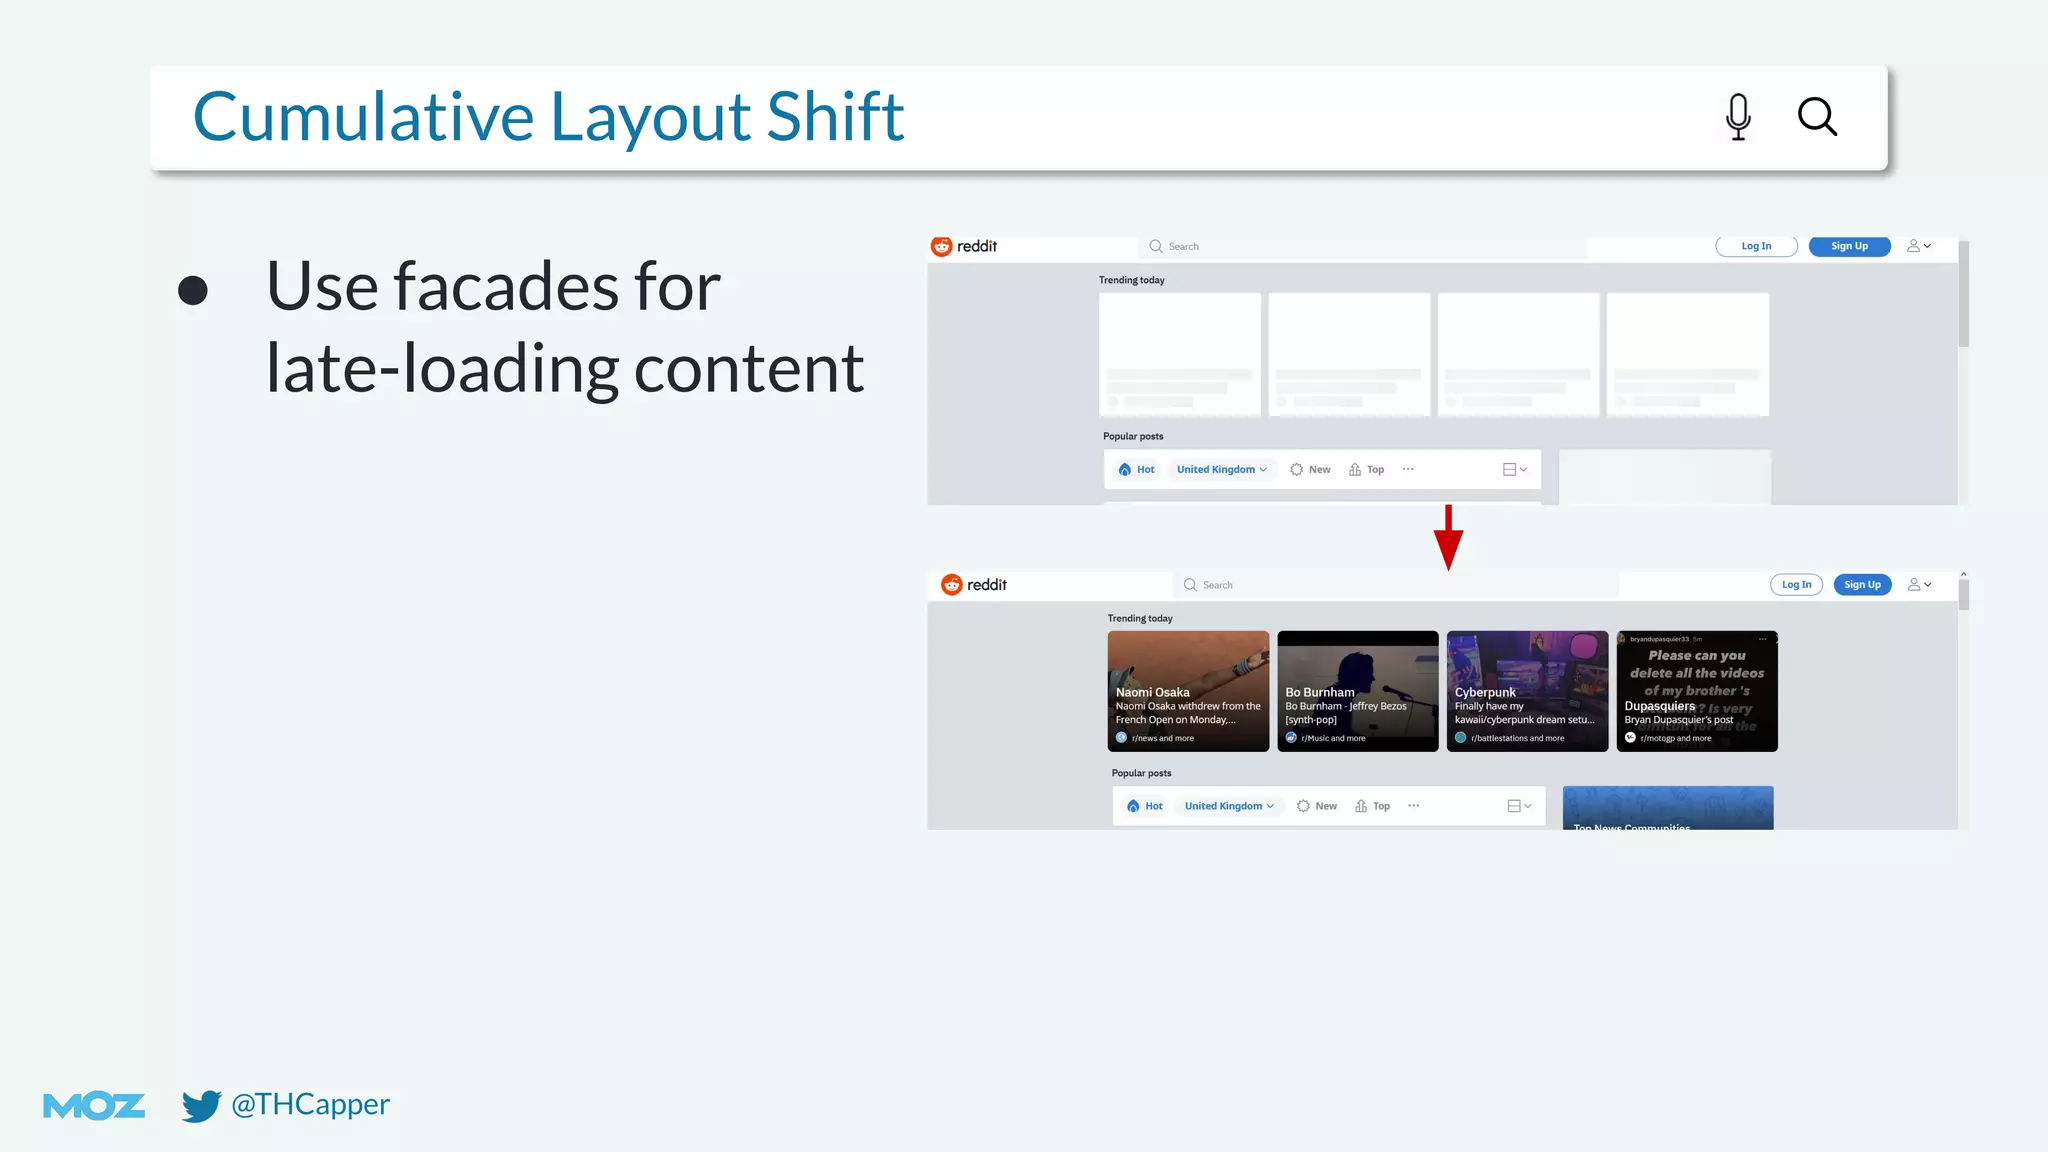Viewport: 2048px width, 1152px height.
Task: Open user profile dropdown in lower reddit header
Action: (x=1919, y=584)
